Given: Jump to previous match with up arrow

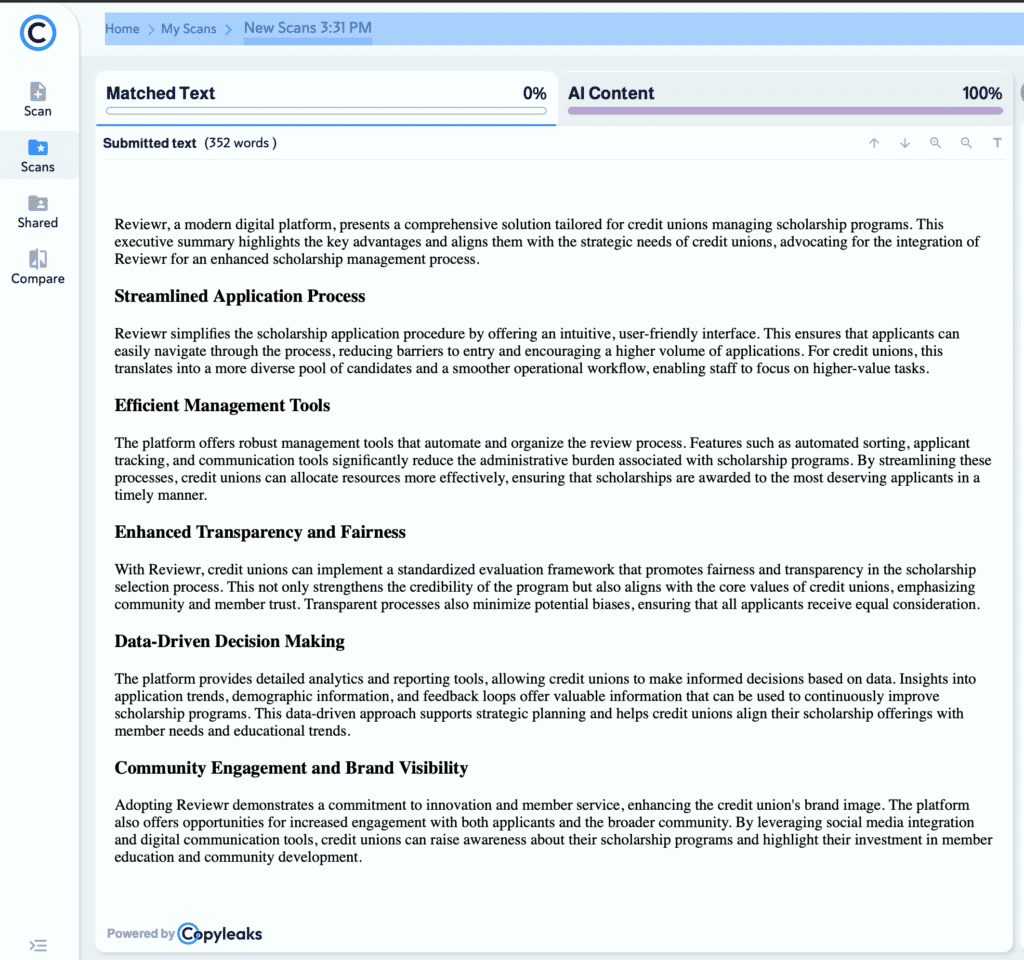Looking at the screenshot, I should 874,143.
